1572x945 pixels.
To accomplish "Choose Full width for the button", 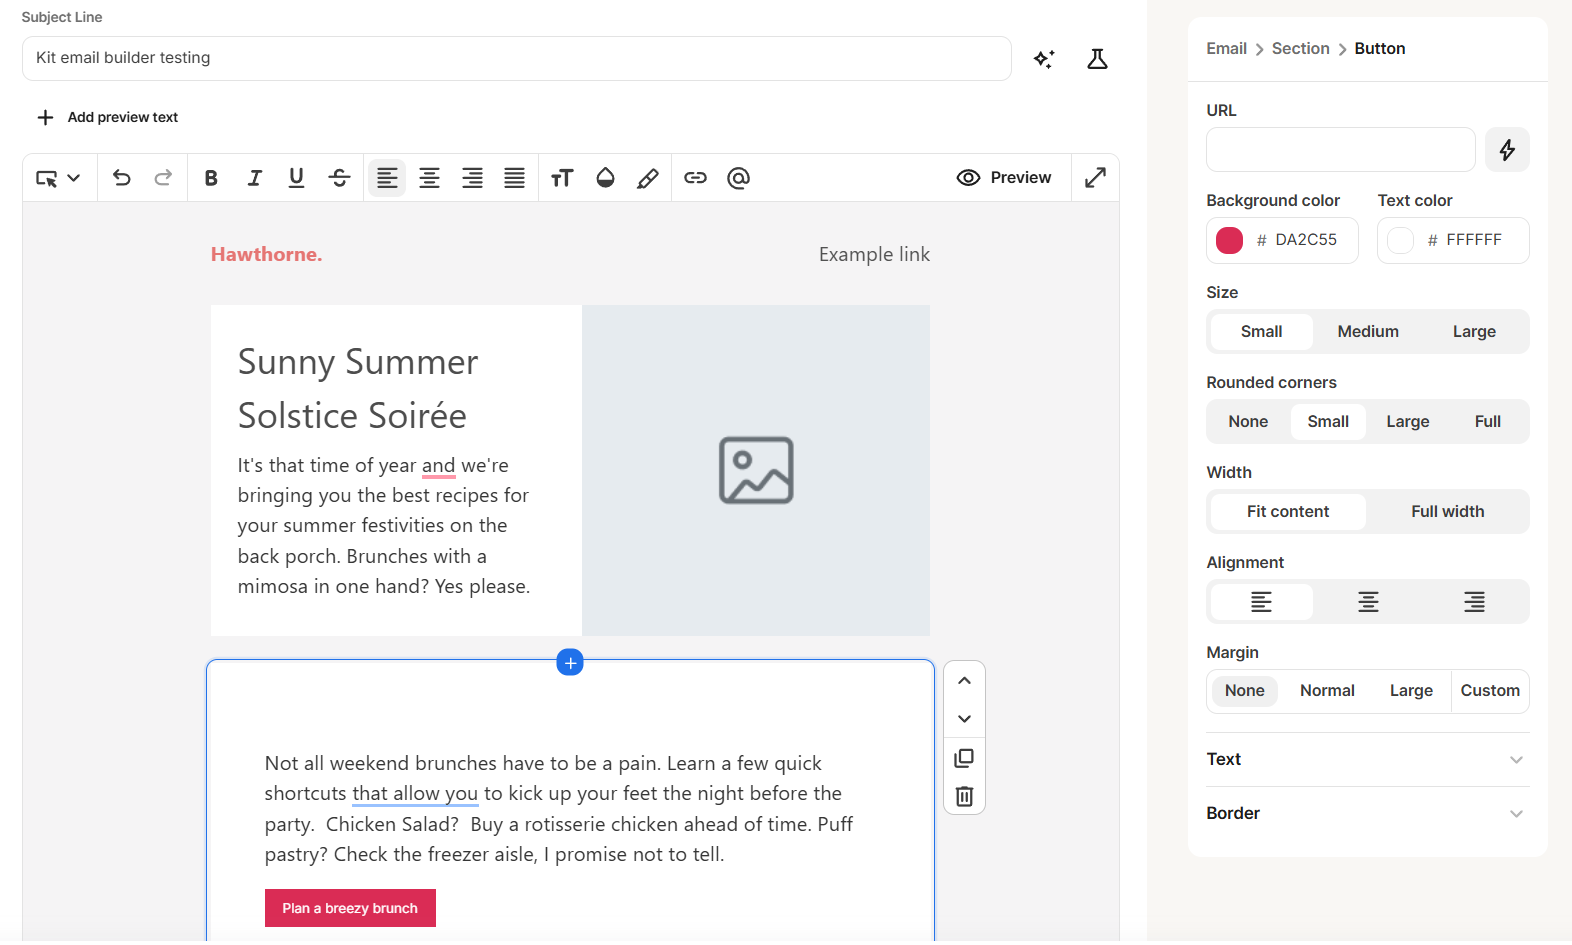I will tap(1448, 512).
